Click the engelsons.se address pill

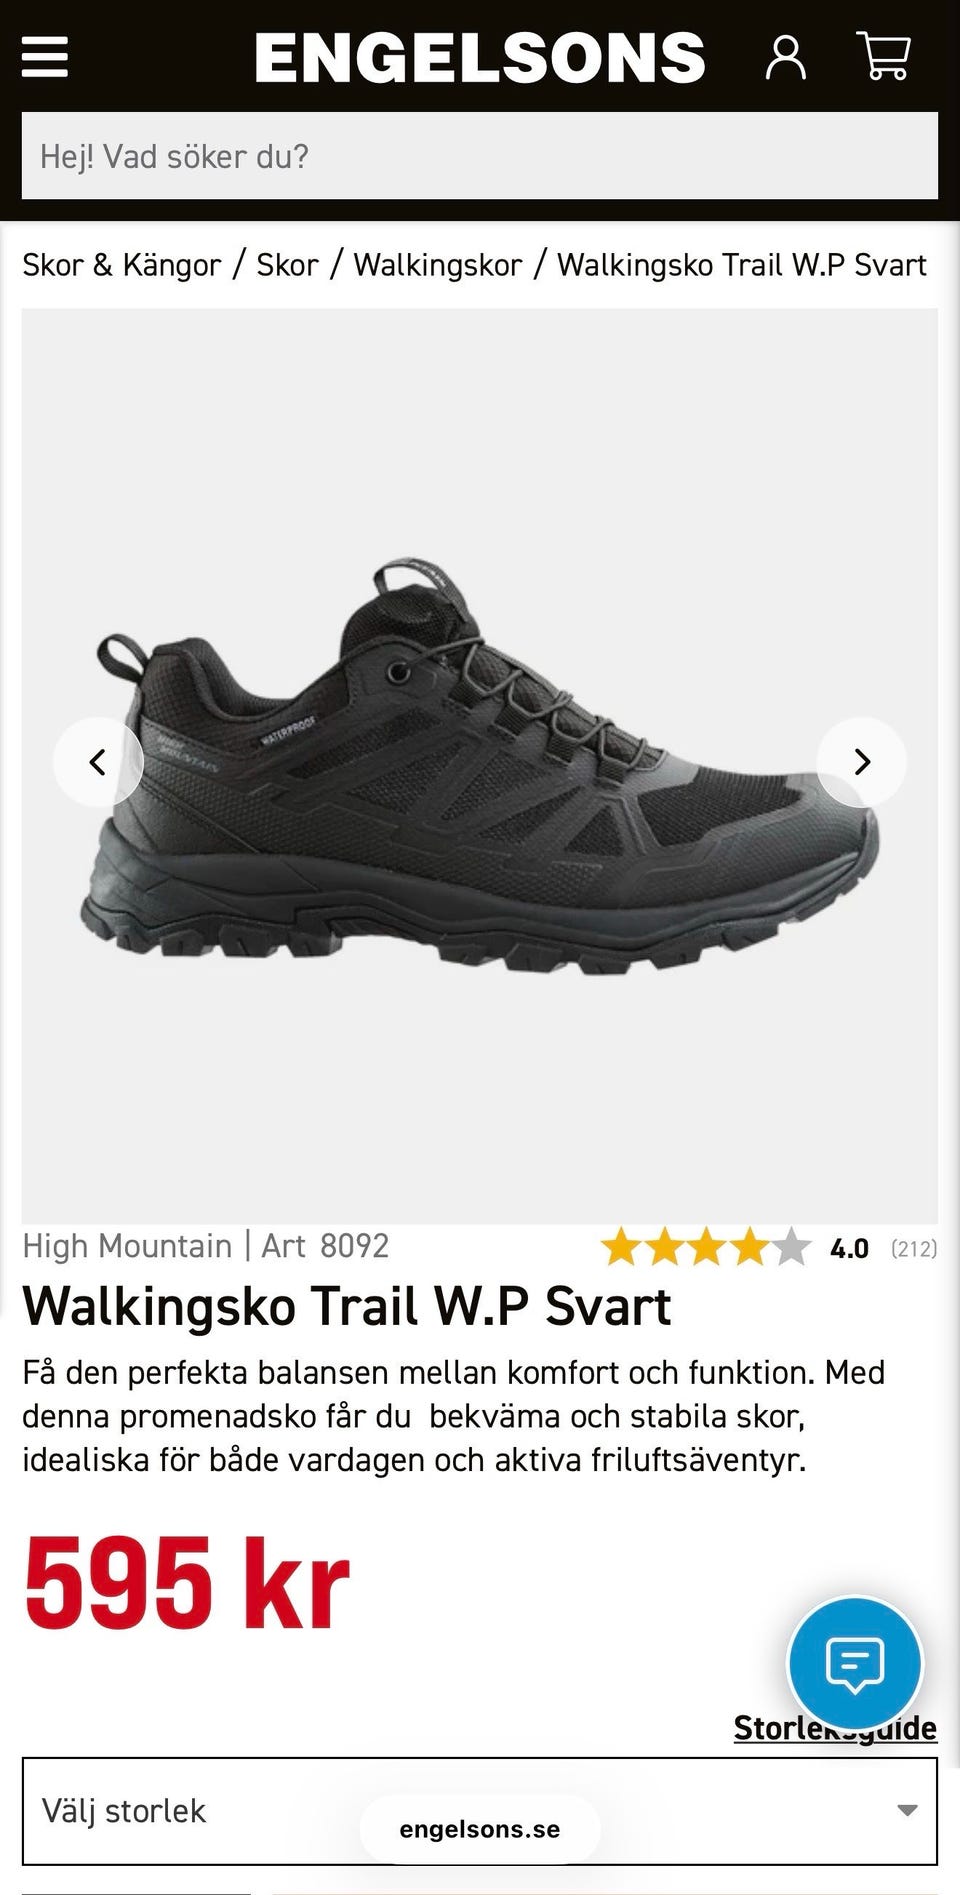click(480, 1829)
